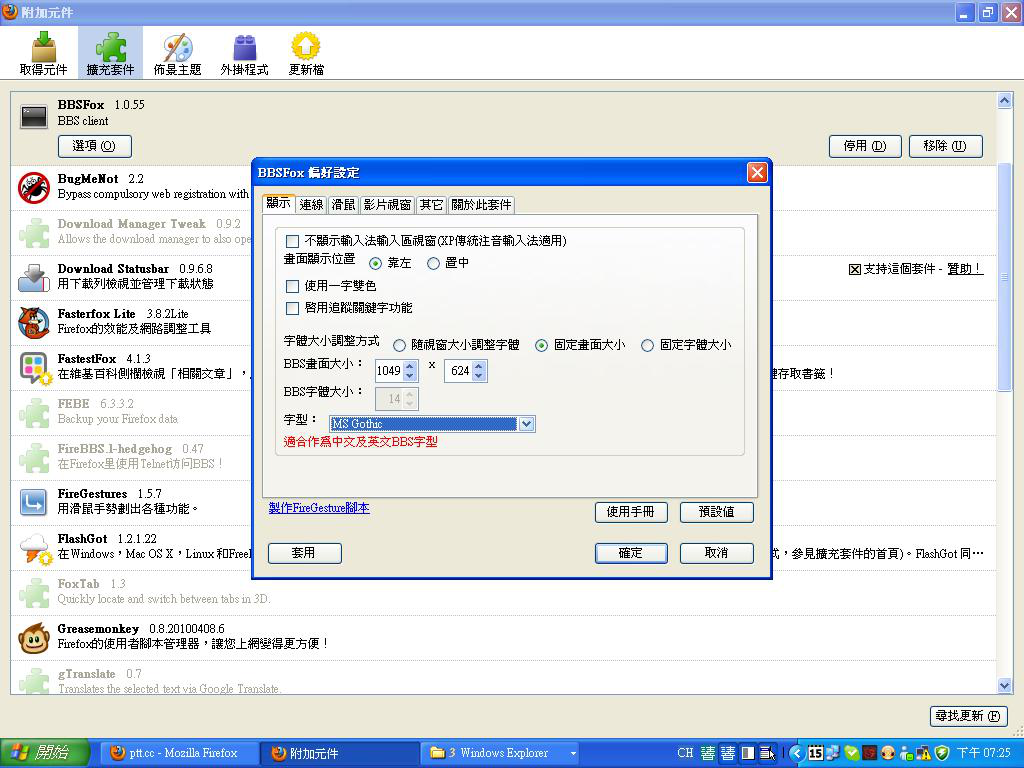
Task: Click the Download Manager Tweak puzzle icon
Action: coord(34,232)
